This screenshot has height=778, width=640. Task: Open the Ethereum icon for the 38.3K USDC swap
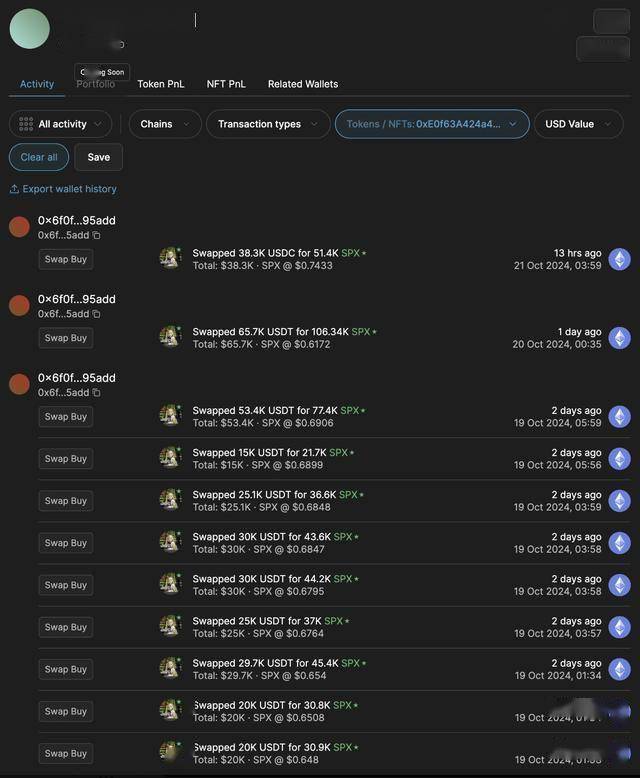coord(620,259)
